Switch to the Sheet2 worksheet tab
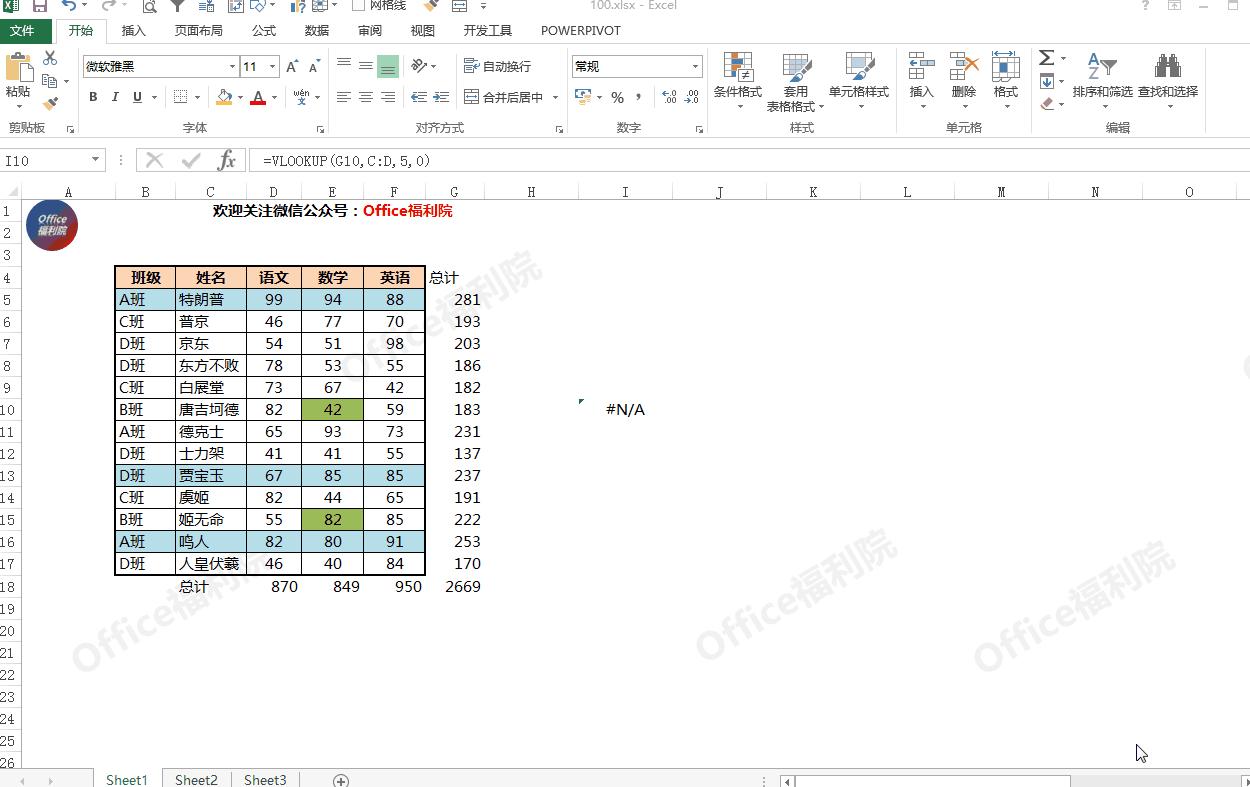The width and height of the screenshot is (1250, 787). (x=196, y=779)
